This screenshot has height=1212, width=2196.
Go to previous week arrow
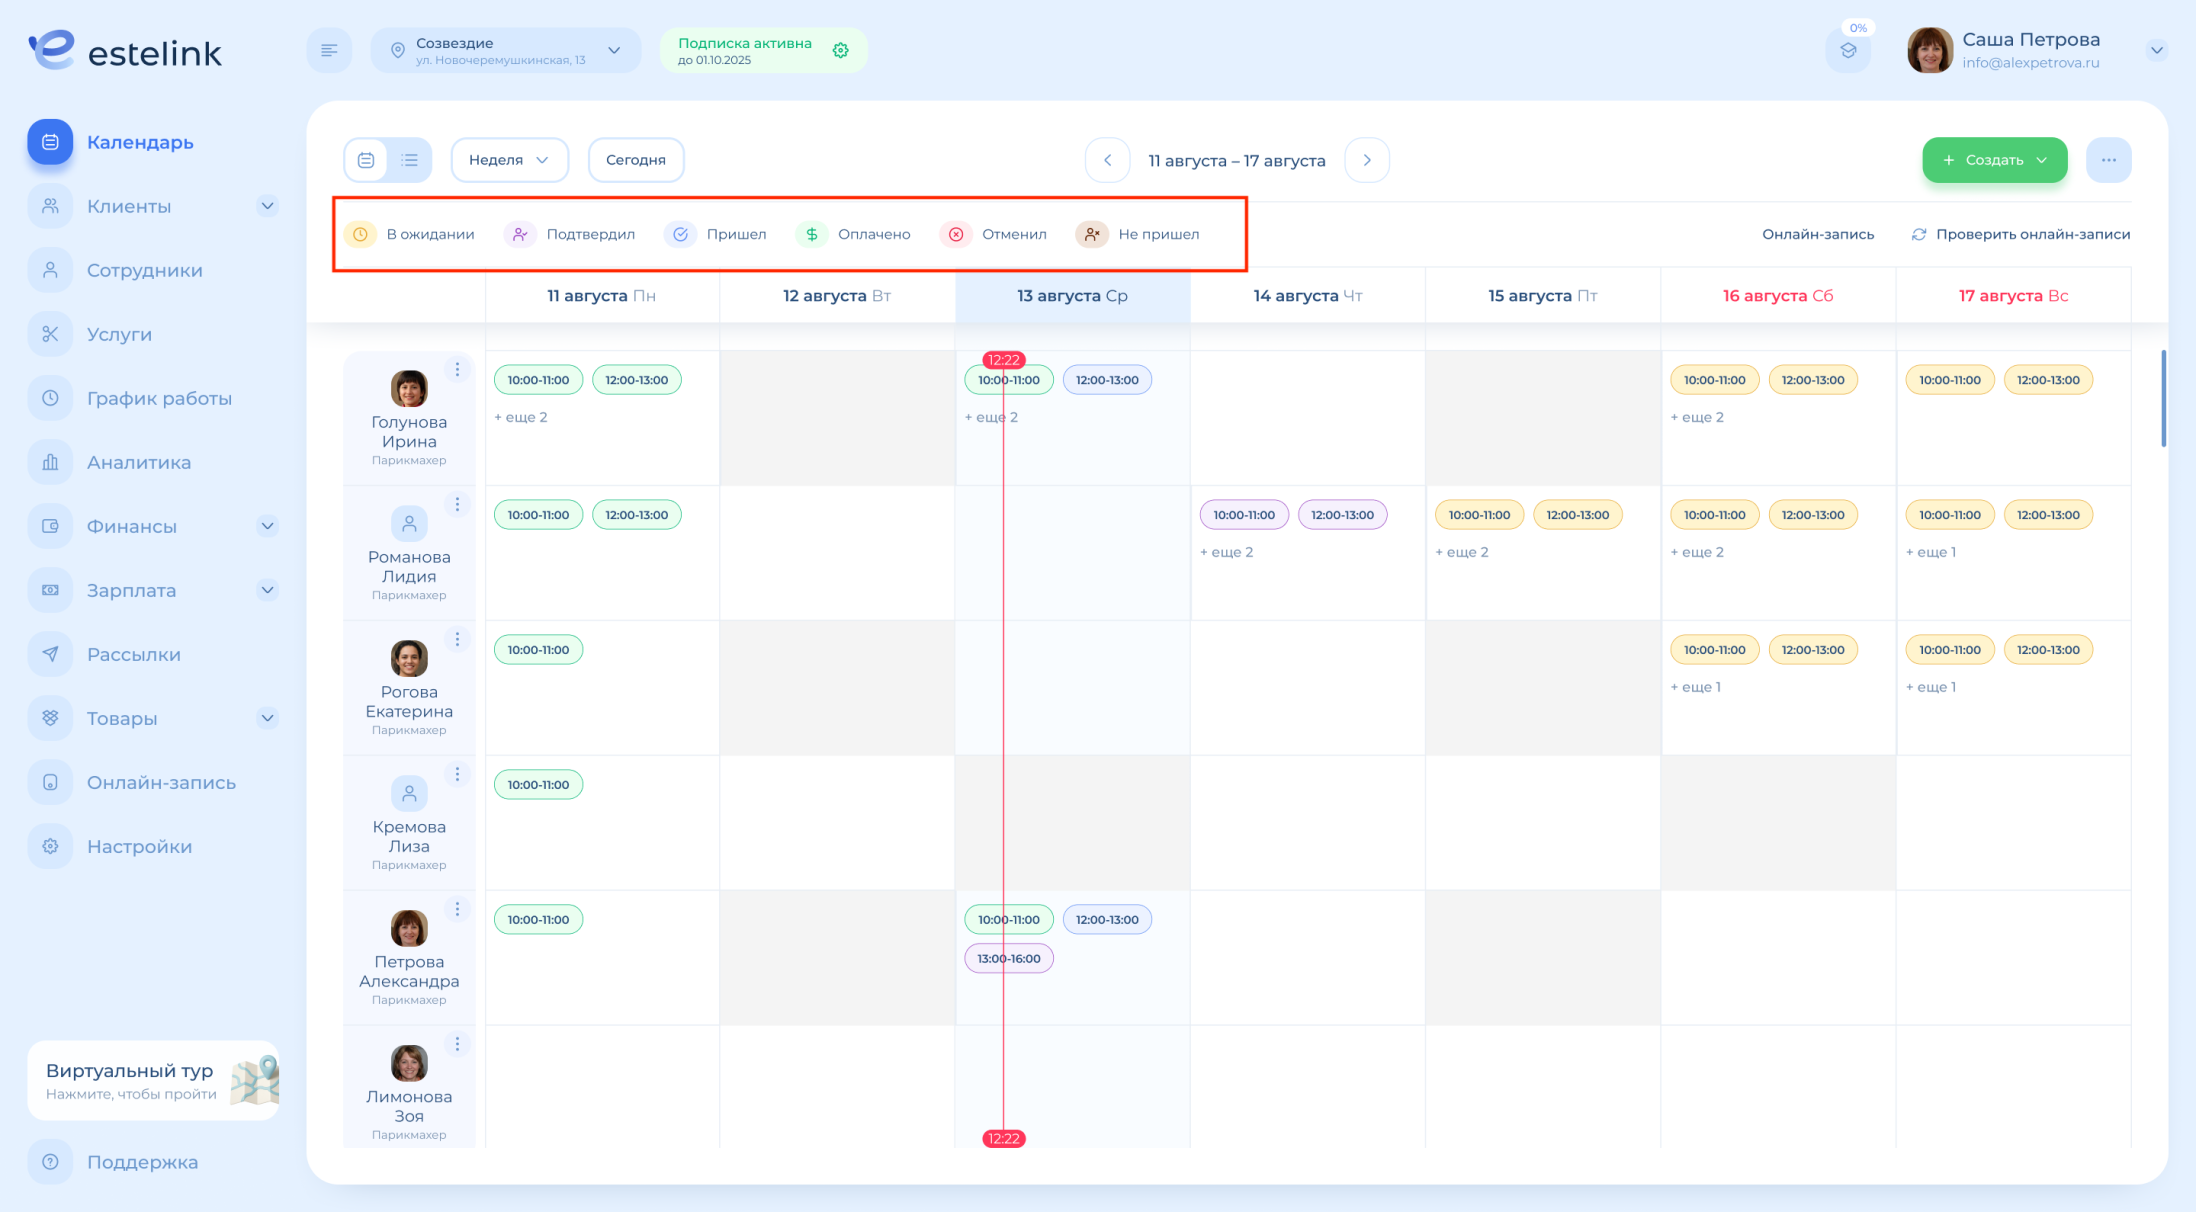[1107, 160]
